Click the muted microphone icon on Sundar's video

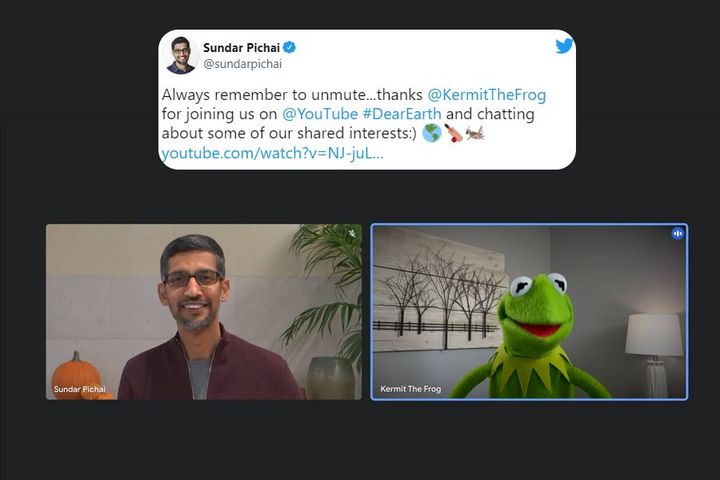click(352, 234)
